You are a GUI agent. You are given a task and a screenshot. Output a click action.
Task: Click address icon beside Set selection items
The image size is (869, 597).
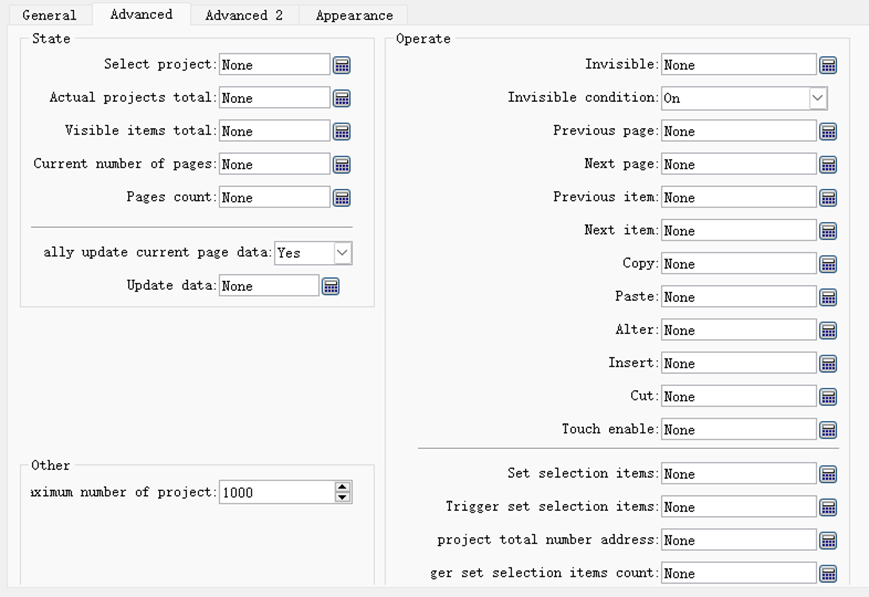click(828, 474)
